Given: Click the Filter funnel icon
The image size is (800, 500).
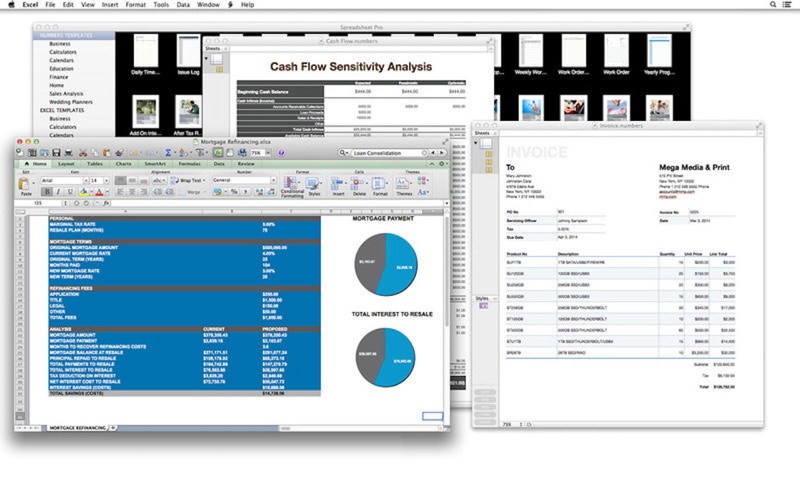Looking at the screenshot, I should point(200,153).
